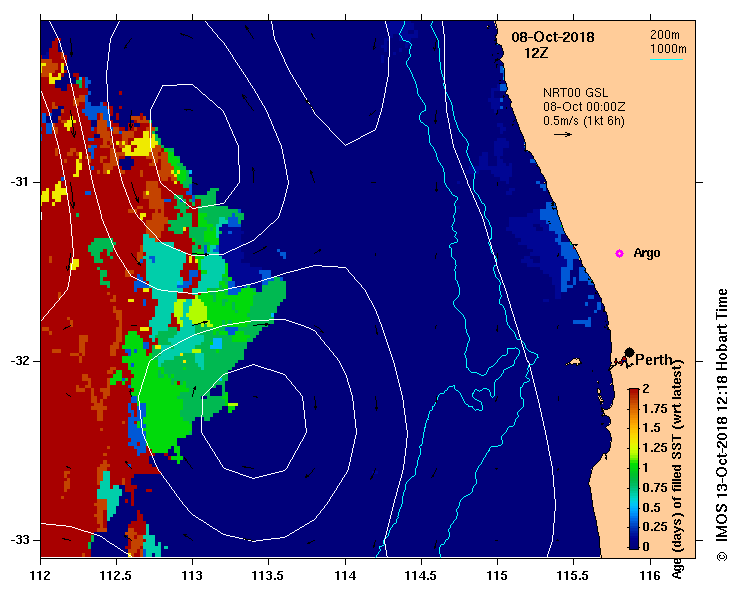This screenshot has height=592, width=739.
Task: Click the magenta Argo float marker
Action: (619, 253)
